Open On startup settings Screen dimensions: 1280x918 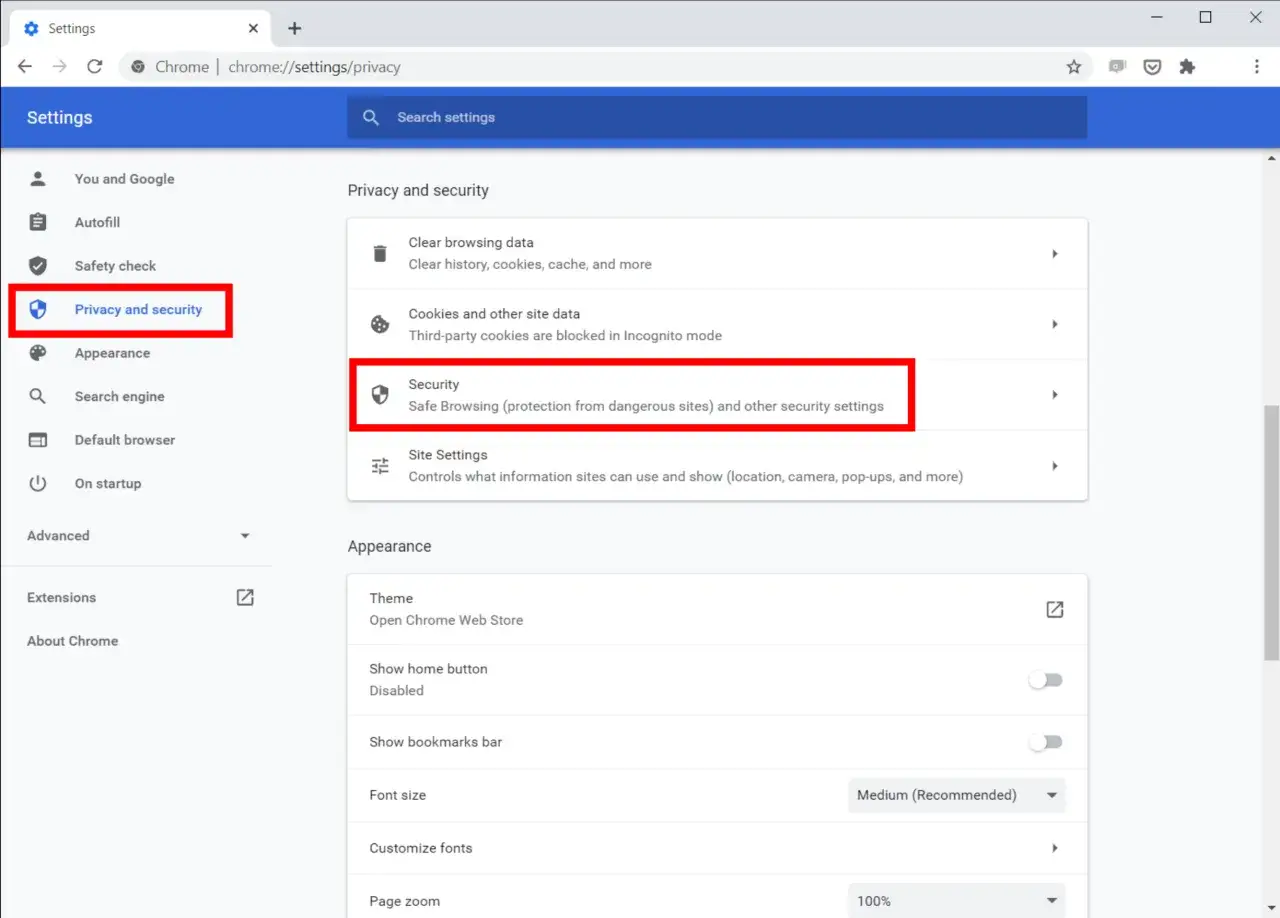click(x=108, y=483)
